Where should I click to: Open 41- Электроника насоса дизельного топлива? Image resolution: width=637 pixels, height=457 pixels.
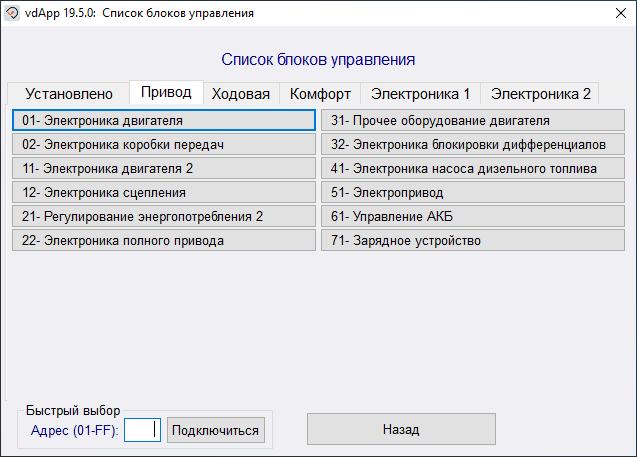pos(475,169)
